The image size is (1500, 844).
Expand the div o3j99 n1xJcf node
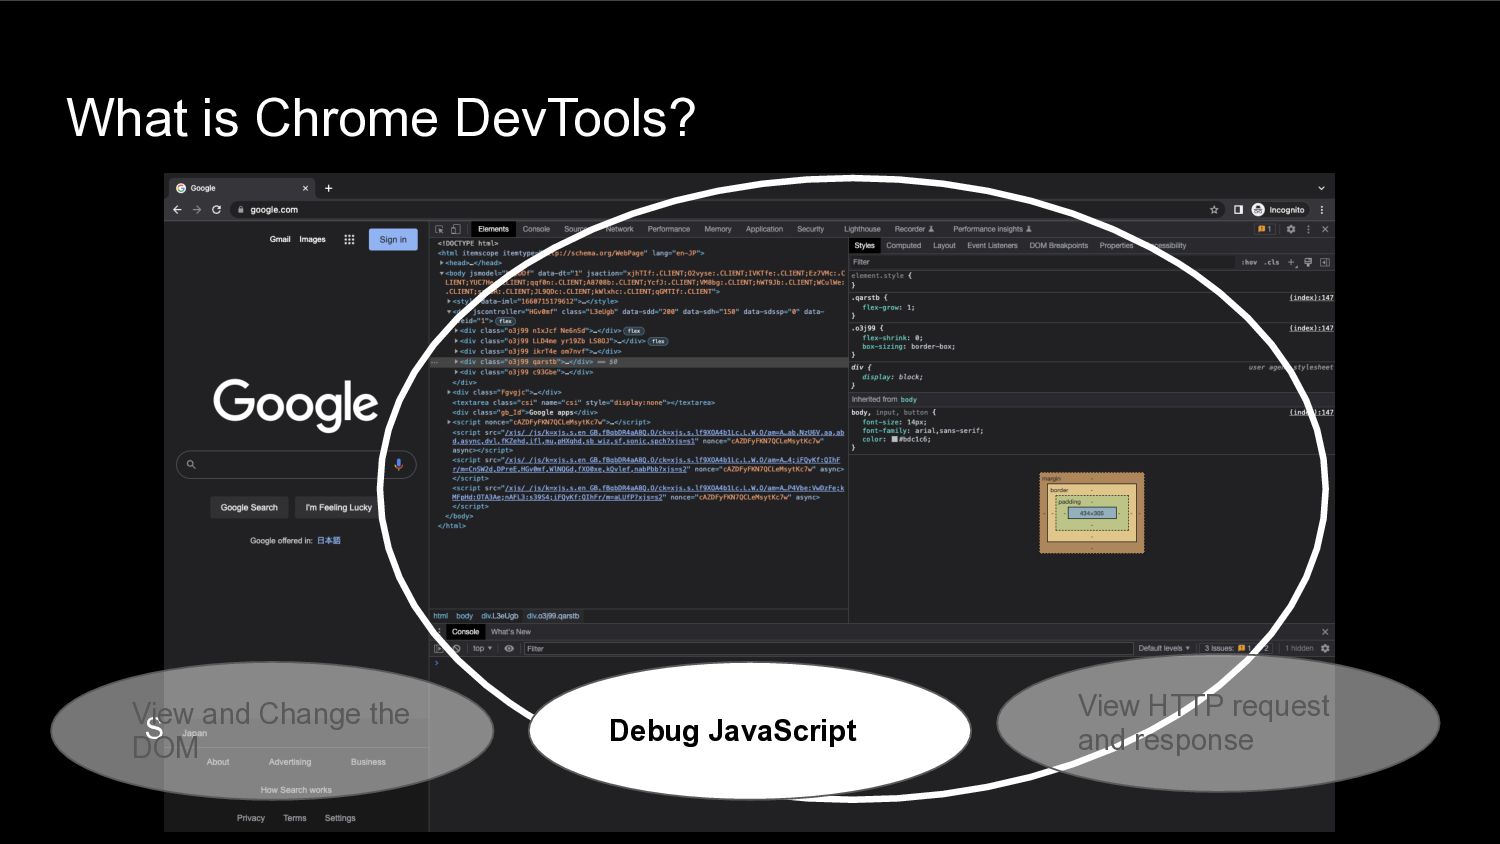pos(457,331)
